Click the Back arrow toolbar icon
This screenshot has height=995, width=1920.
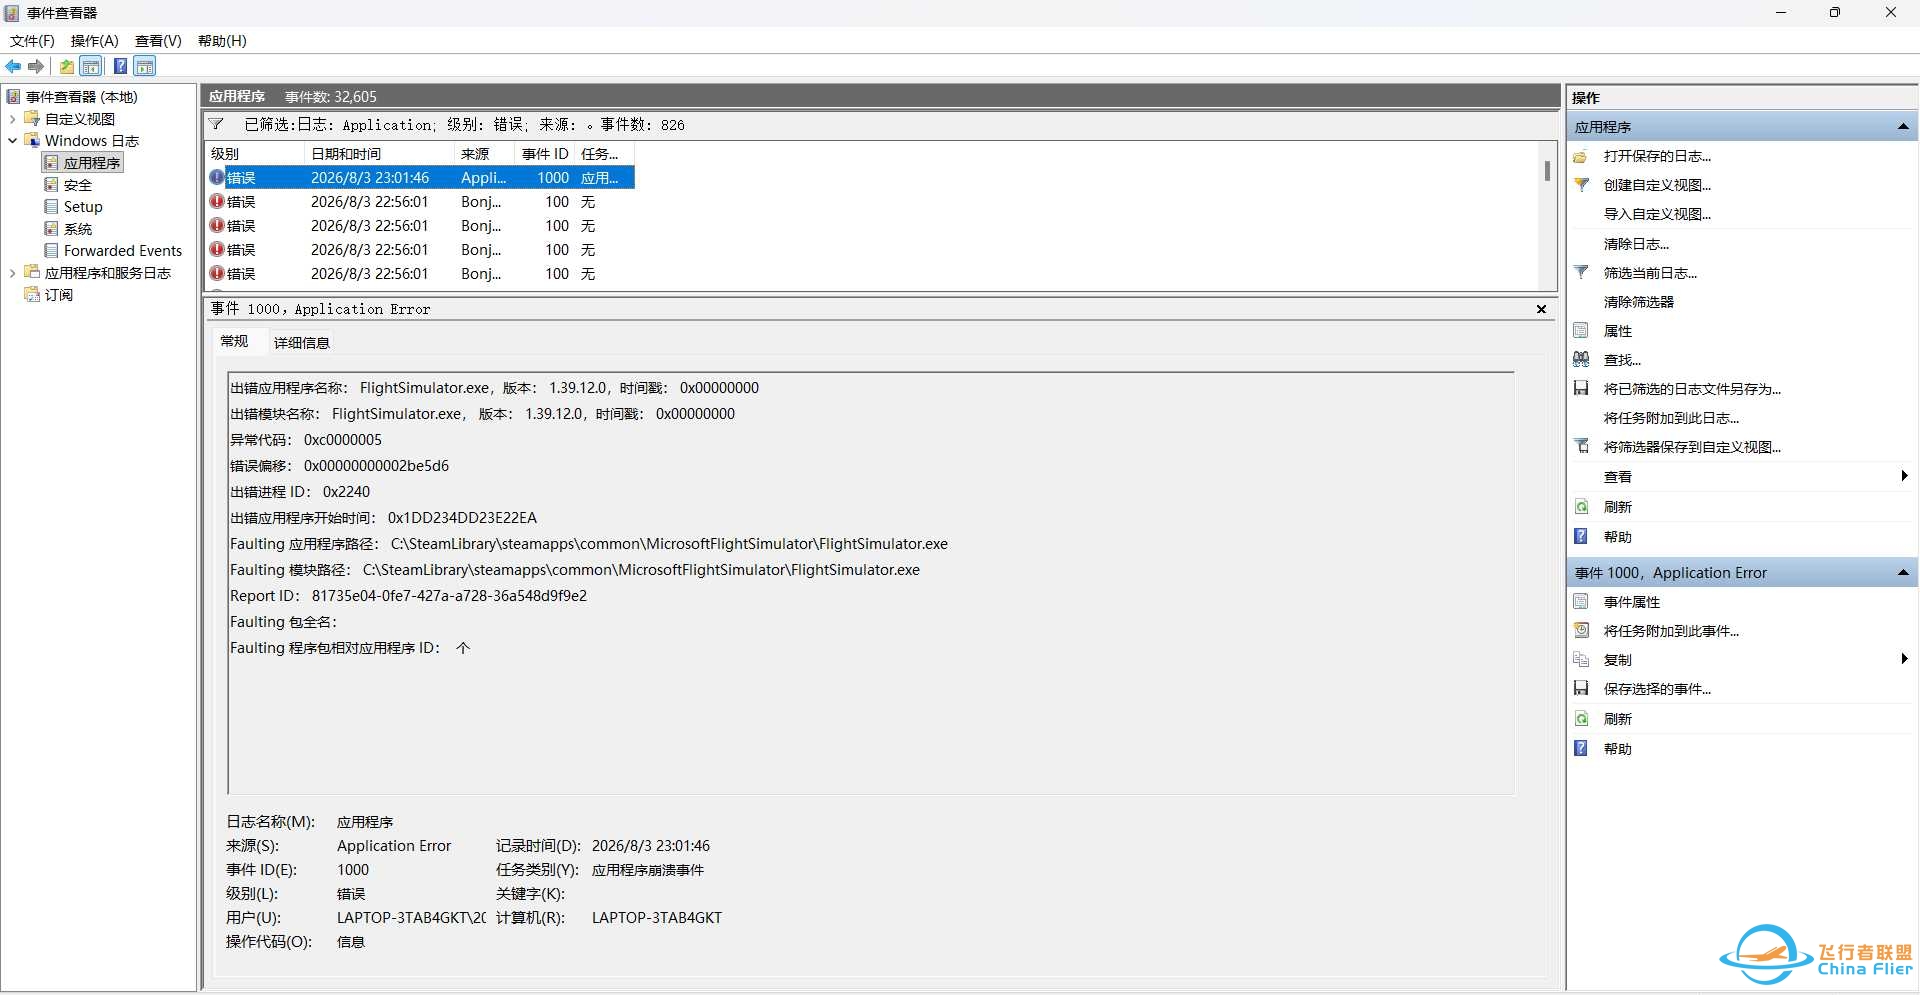[13, 67]
